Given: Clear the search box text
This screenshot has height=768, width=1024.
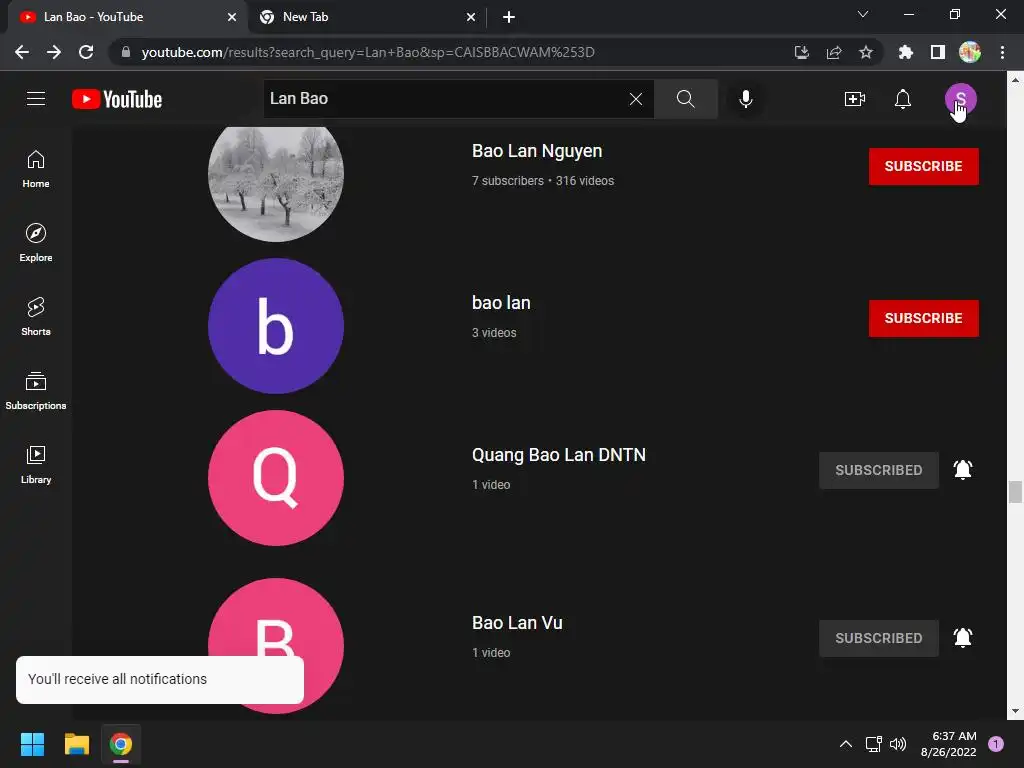Looking at the screenshot, I should [x=635, y=99].
